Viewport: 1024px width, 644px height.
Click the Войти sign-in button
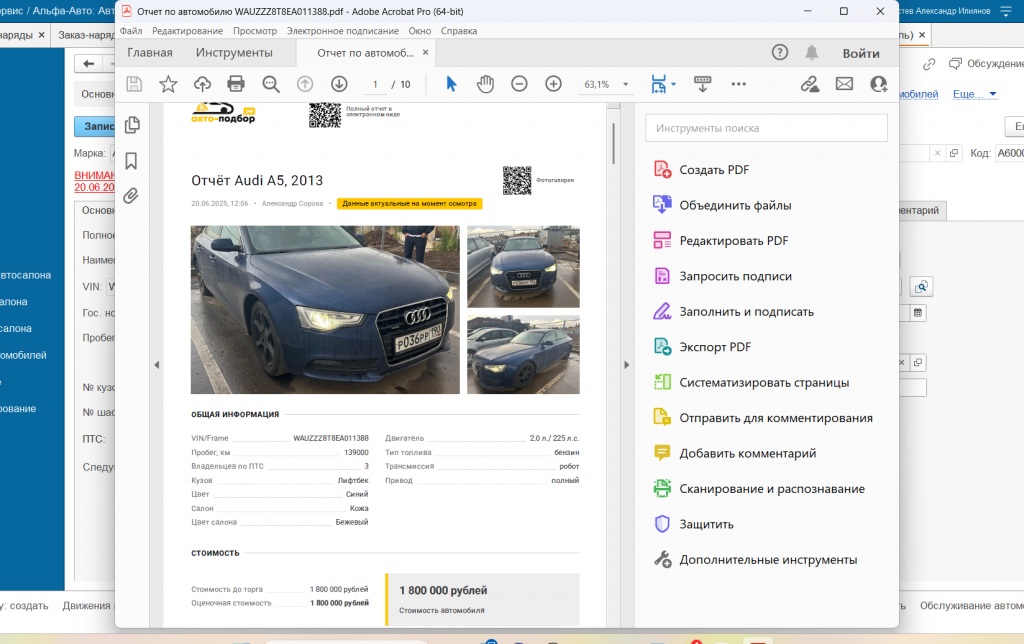click(x=860, y=53)
